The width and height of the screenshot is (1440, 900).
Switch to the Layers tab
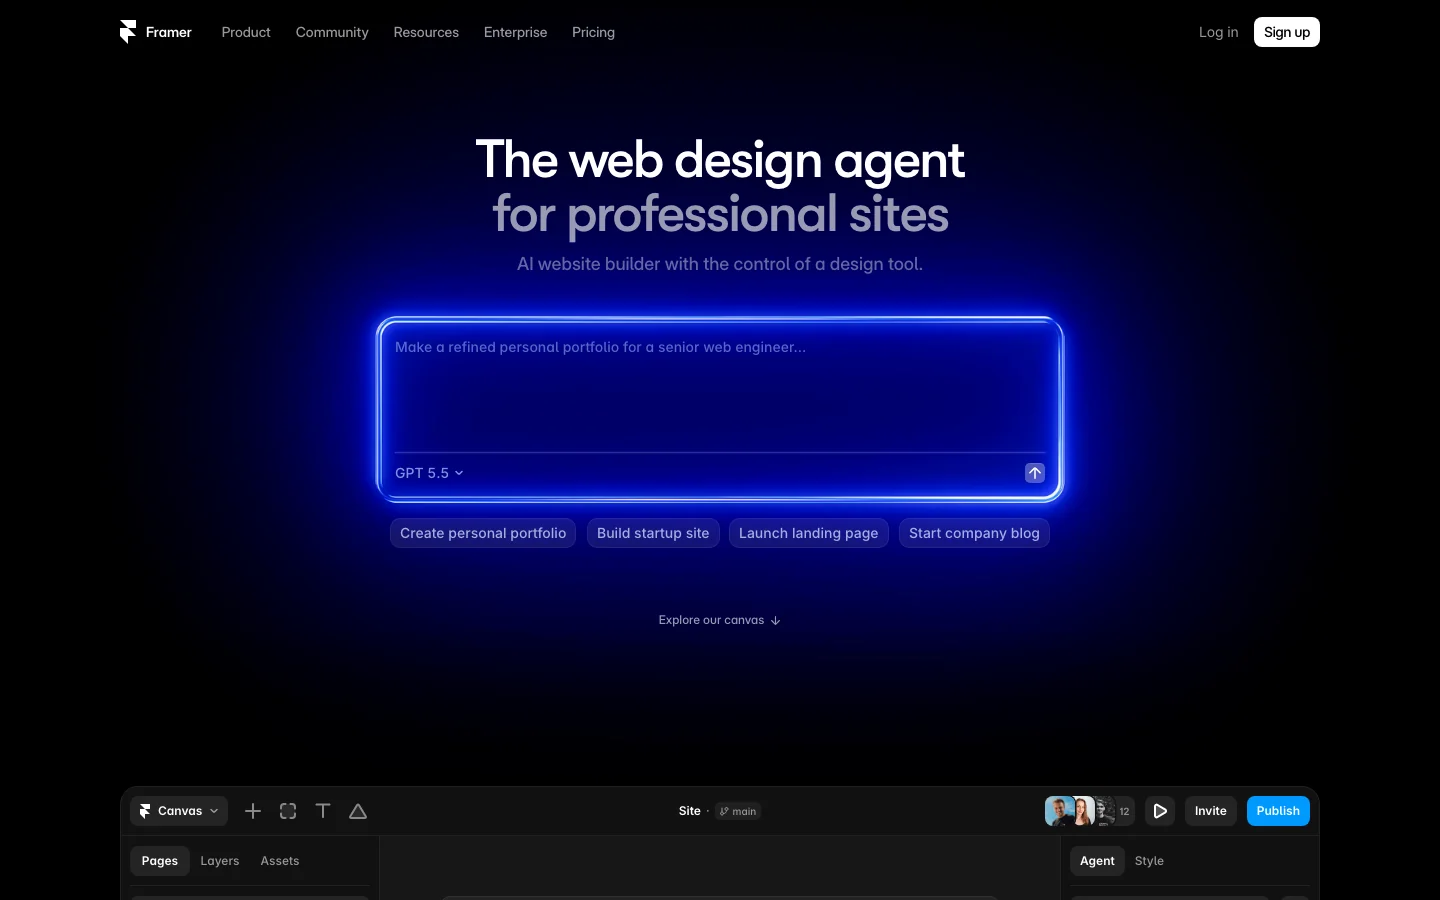click(220, 861)
